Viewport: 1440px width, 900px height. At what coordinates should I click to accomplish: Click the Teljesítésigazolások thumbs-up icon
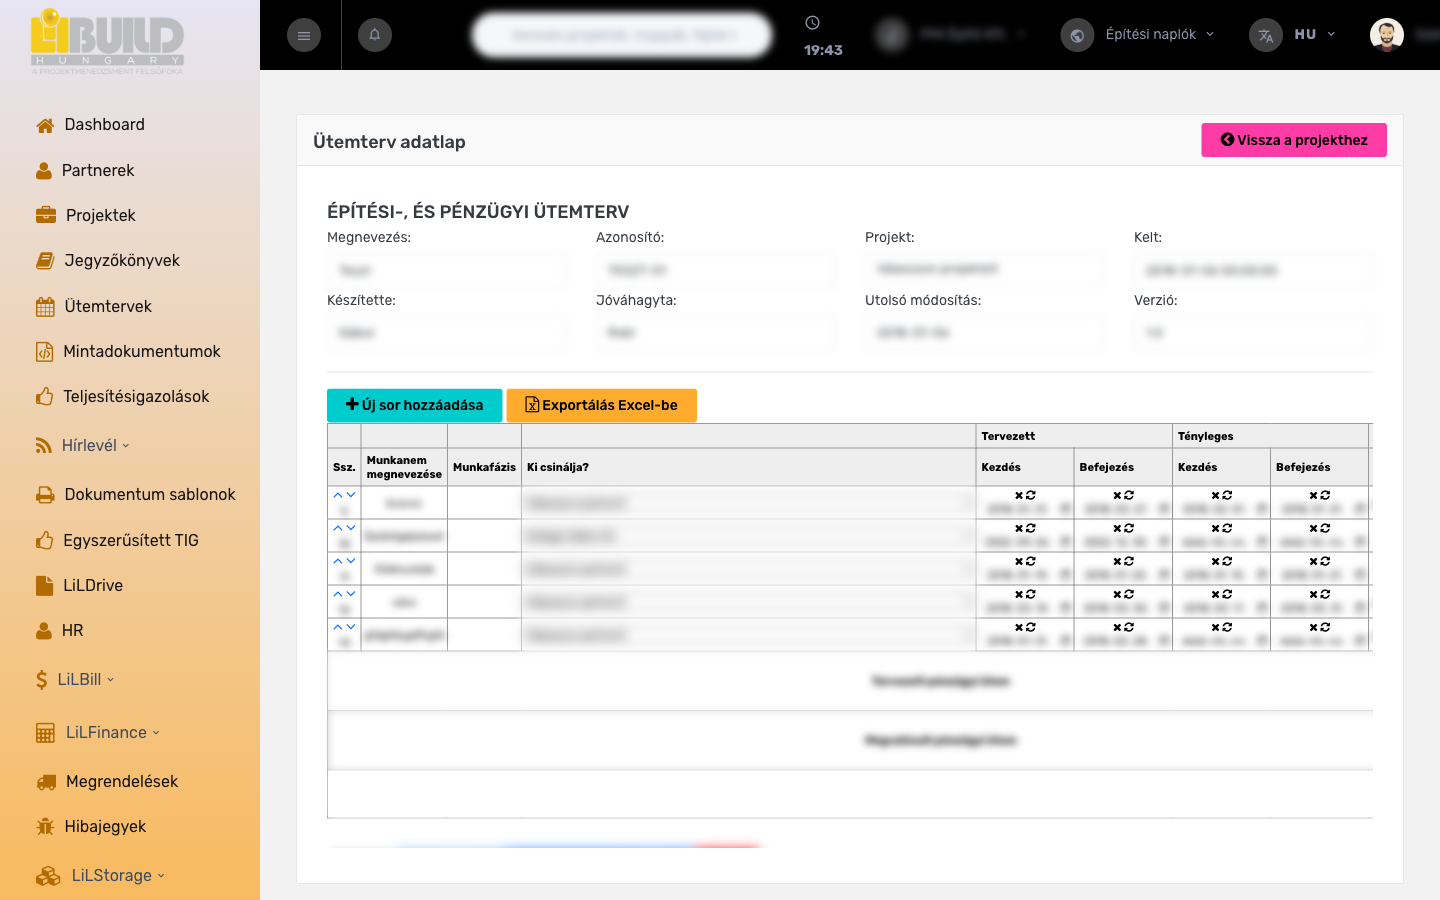(x=44, y=397)
